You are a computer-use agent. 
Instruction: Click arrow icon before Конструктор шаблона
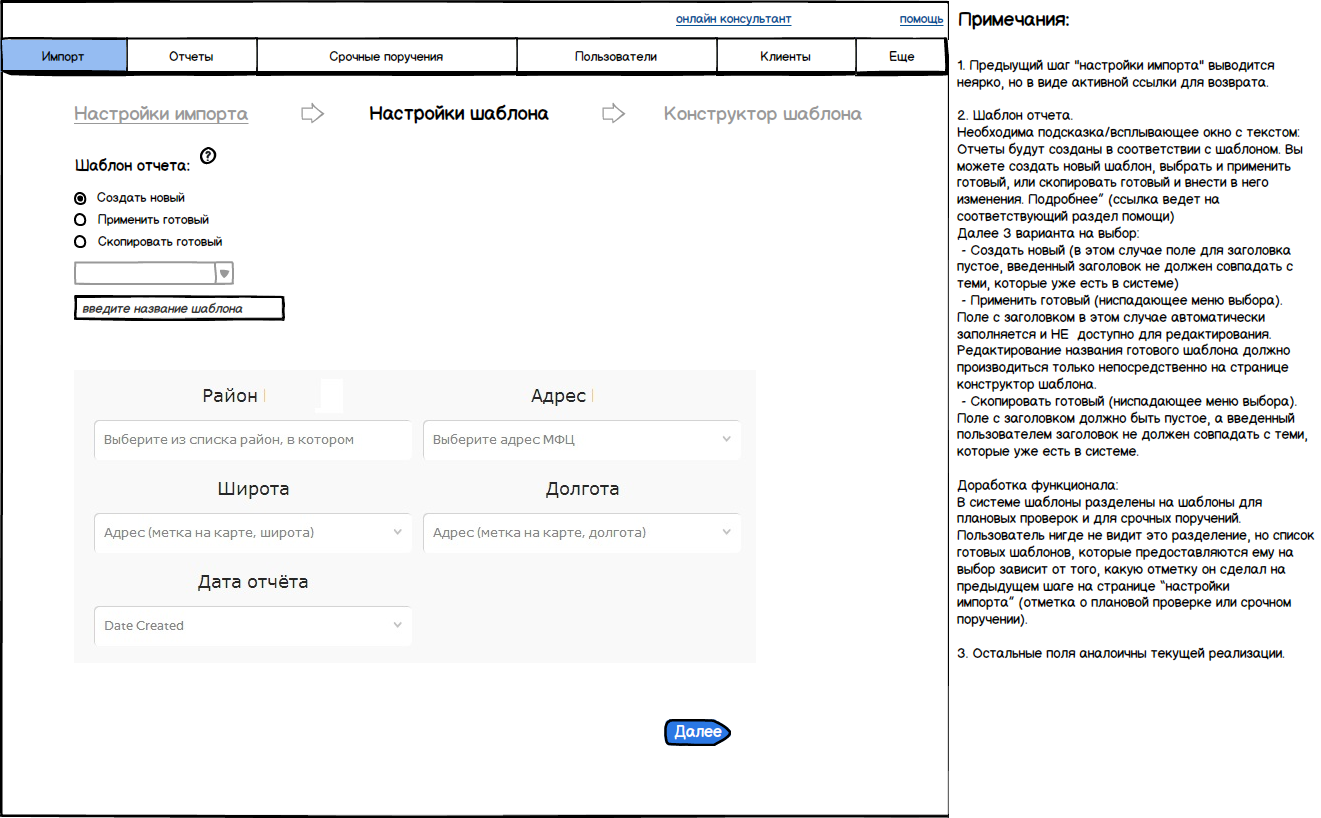click(613, 113)
